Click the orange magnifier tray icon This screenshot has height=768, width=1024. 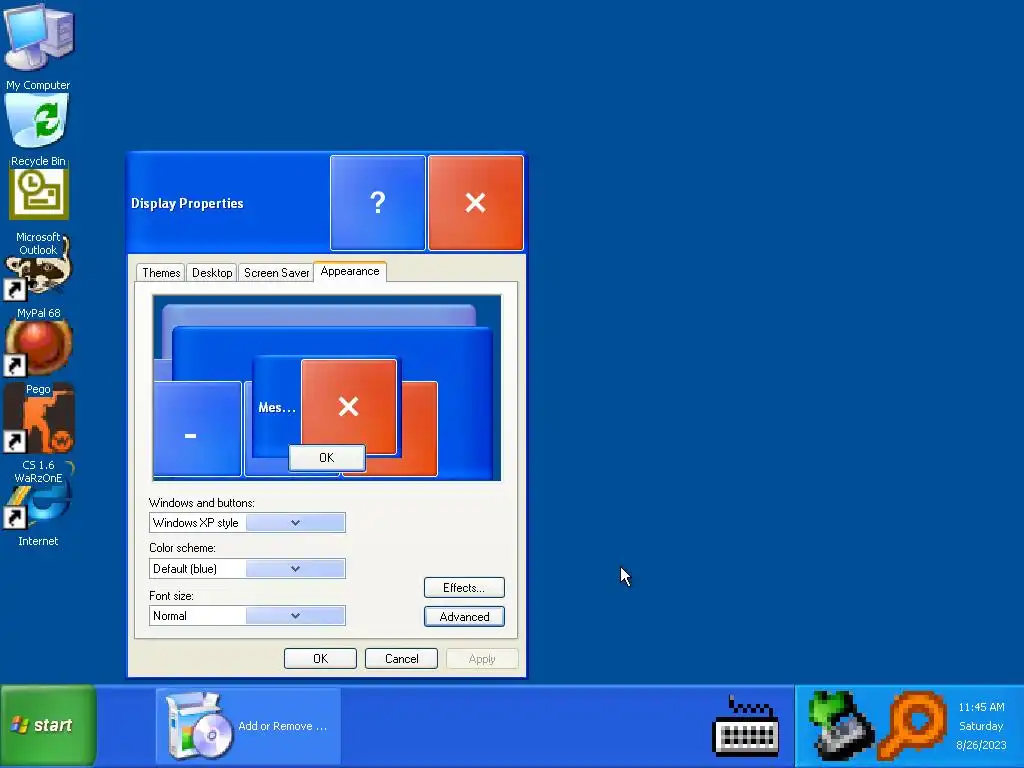914,726
